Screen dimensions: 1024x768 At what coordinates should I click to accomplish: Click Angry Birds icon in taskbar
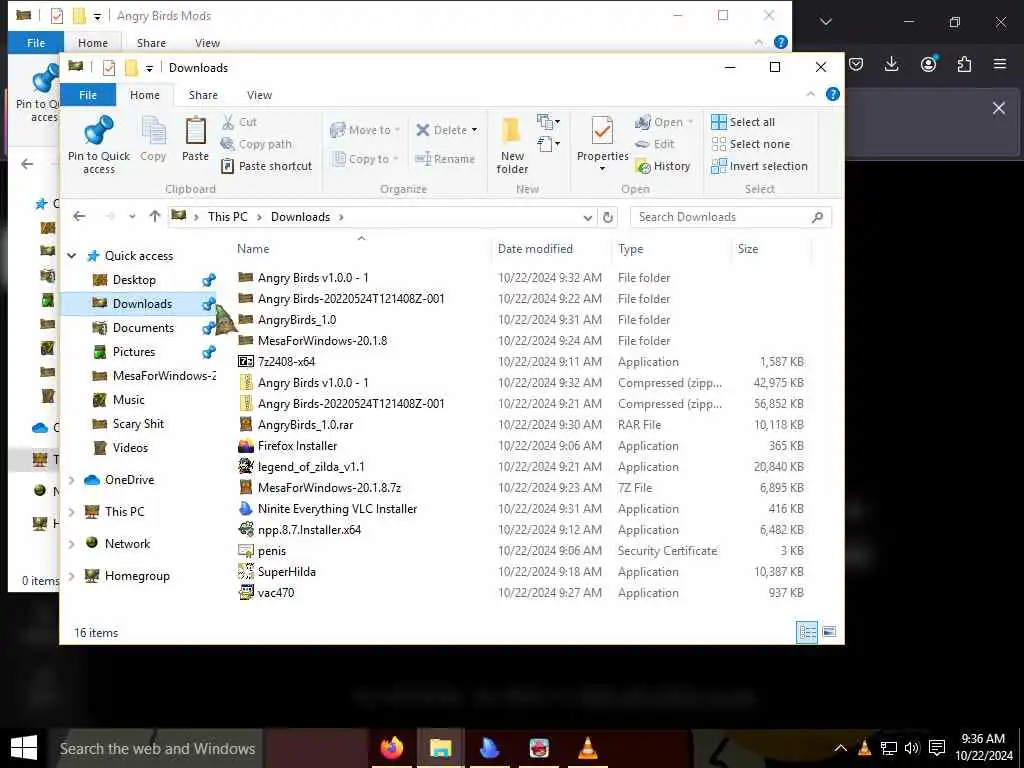coord(539,748)
